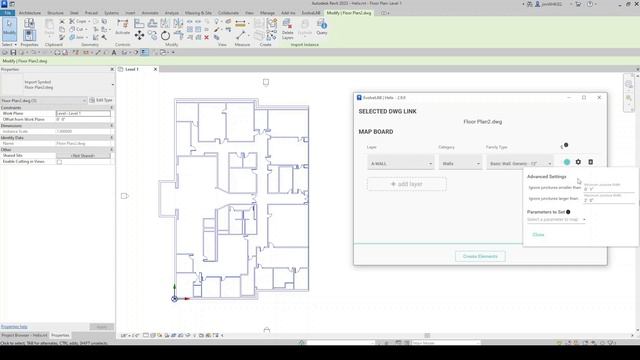Click the Properties help link
640x360 pixels.
point(14,327)
